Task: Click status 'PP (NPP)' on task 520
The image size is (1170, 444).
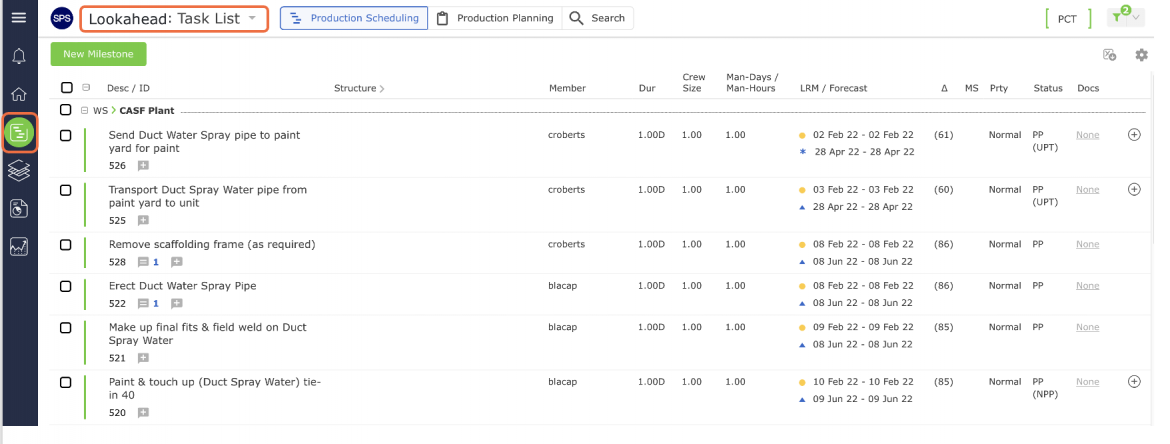Action: pyautogui.click(x=1045, y=388)
